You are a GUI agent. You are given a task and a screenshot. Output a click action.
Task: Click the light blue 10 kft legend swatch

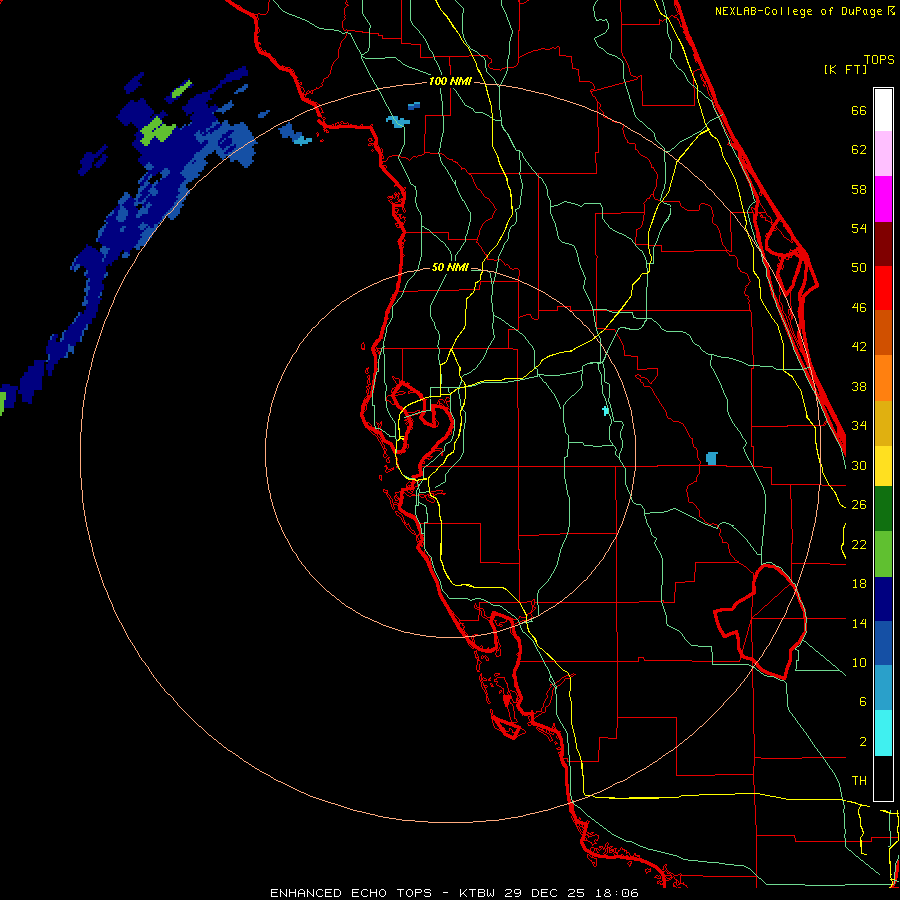tap(883, 688)
